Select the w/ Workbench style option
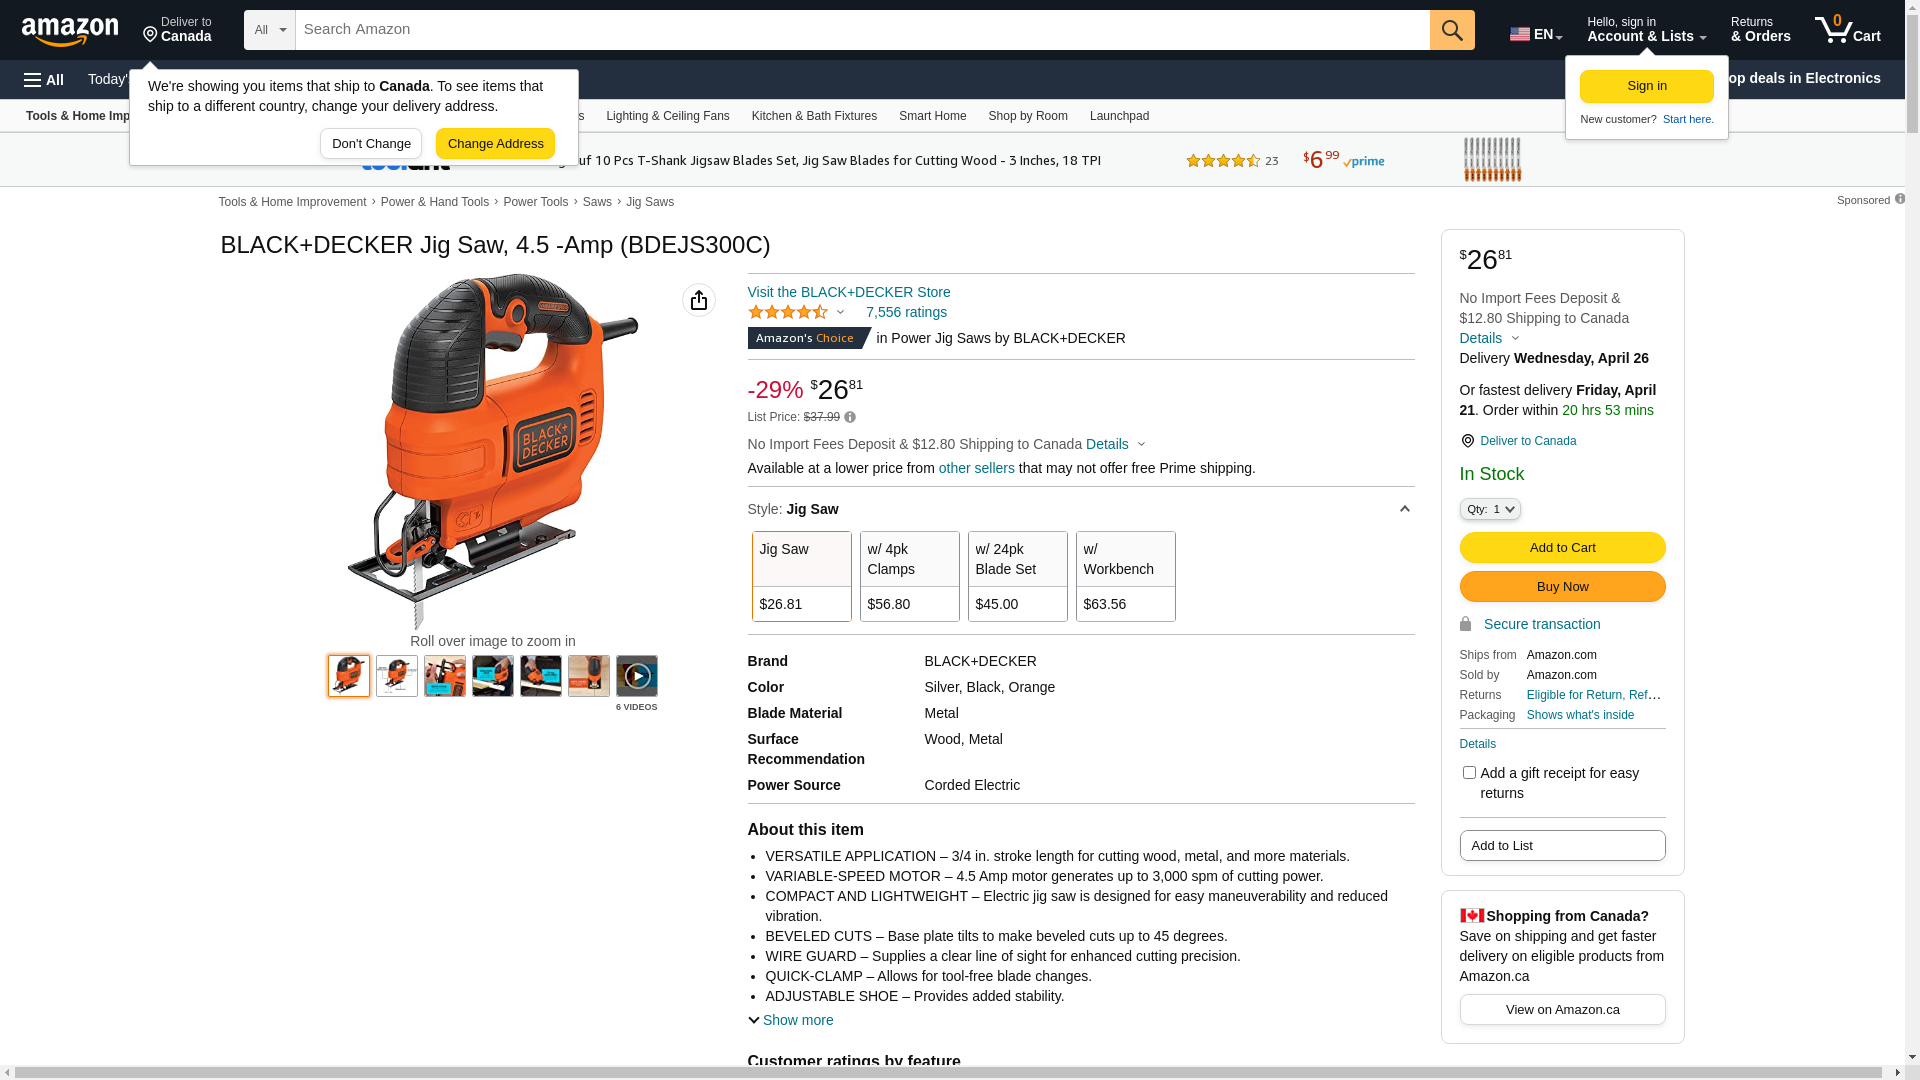This screenshot has height=1080, width=1920. point(1125,576)
